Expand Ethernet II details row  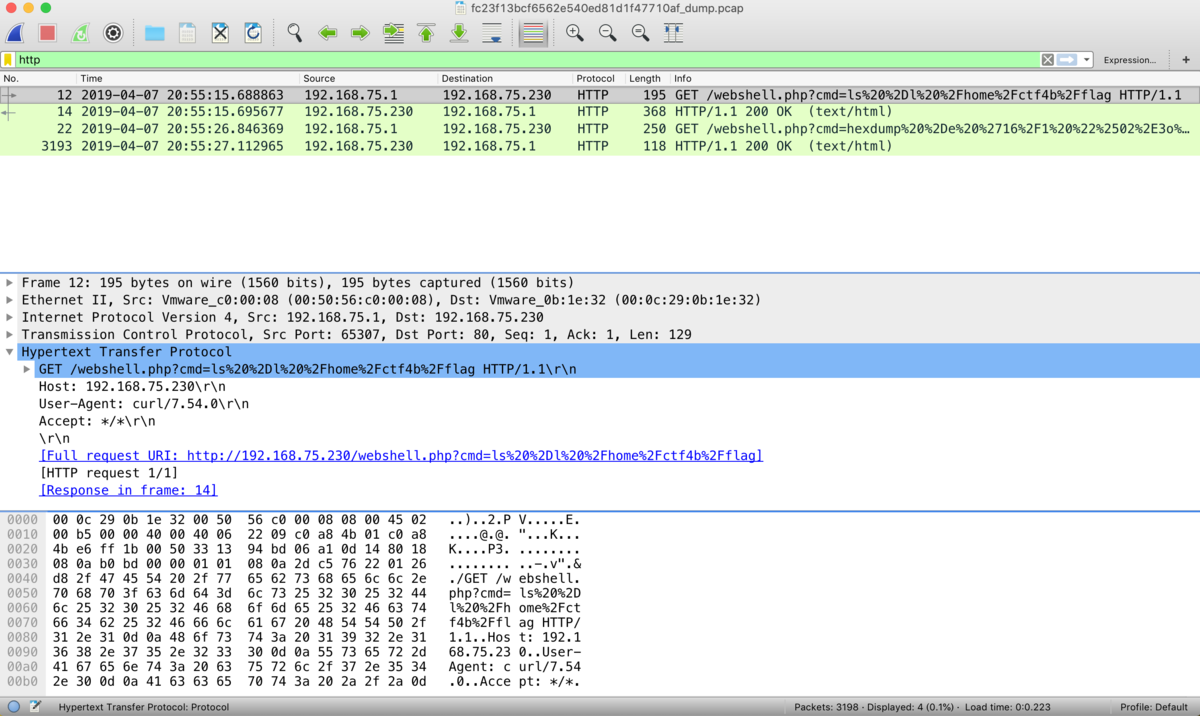point(10,300)
